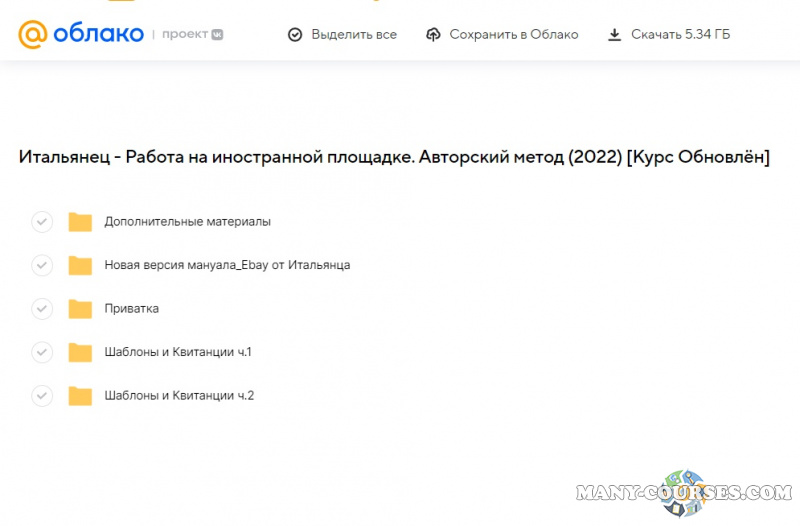Open the Шаблоны и Квитанции ч.2 folder icon
Viewport: 800px width, 526px height.
point(80,396)
